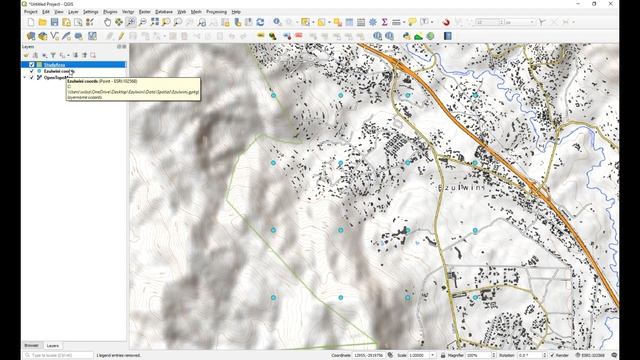Viewport: 640px width, 360px height.
Task: Open the layout manager
Action: pos(78,22)
